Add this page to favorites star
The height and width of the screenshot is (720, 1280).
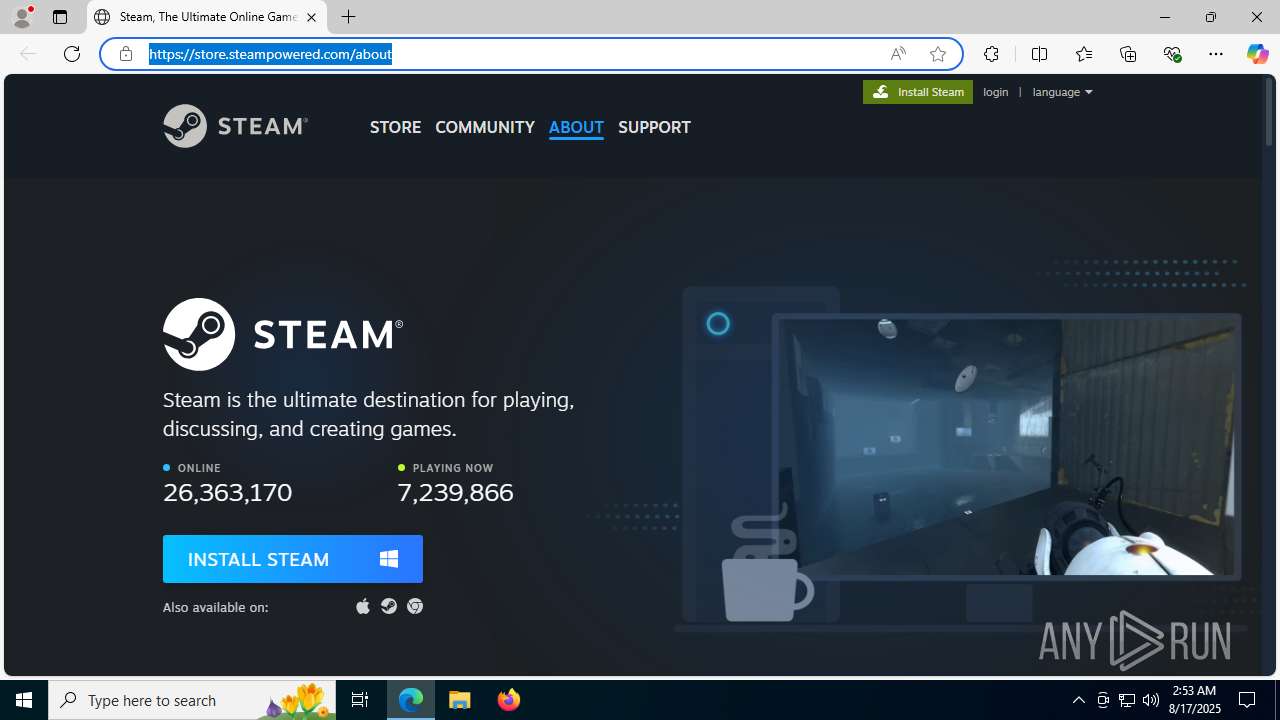pos(938,54)
